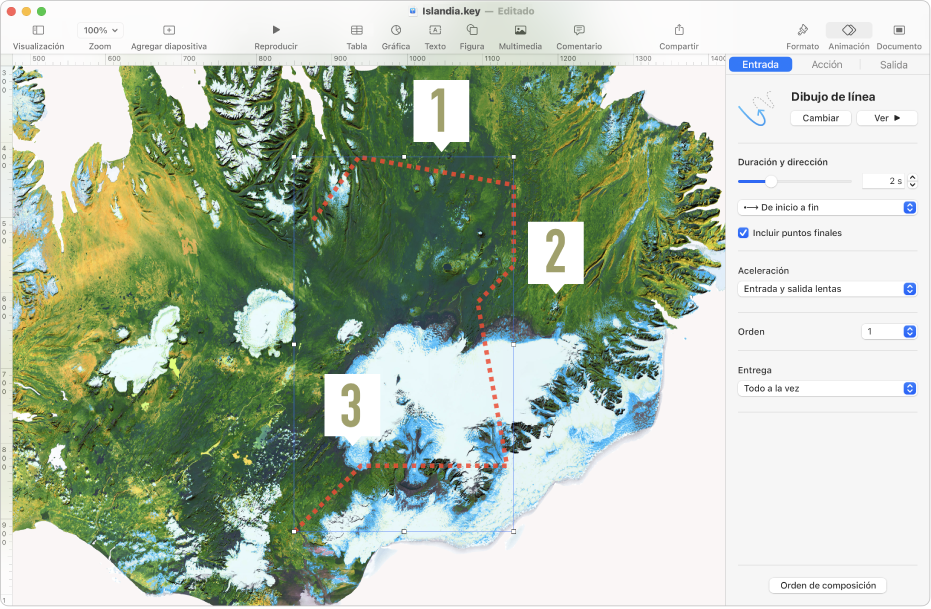Open the Figura shapes menu

tap(472, 31)
